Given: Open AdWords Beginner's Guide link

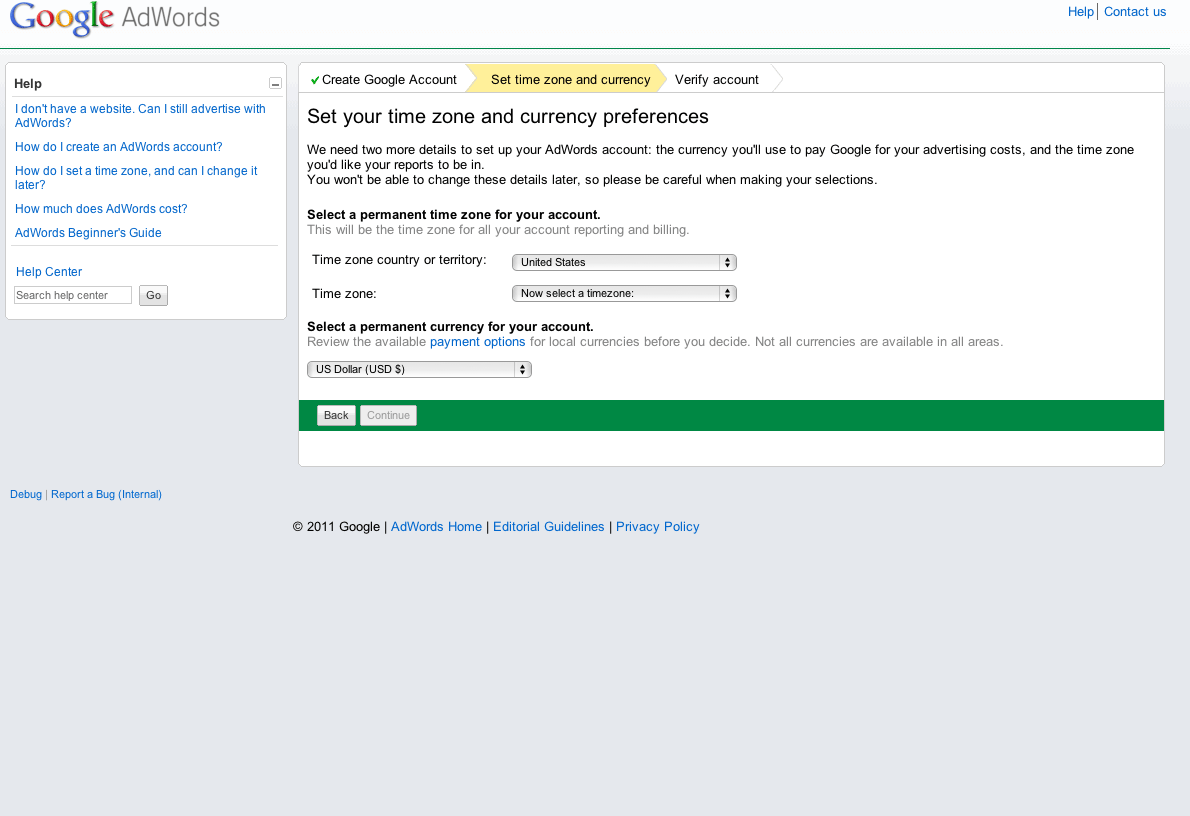Looking at the screenshot, I should [88, 232].
